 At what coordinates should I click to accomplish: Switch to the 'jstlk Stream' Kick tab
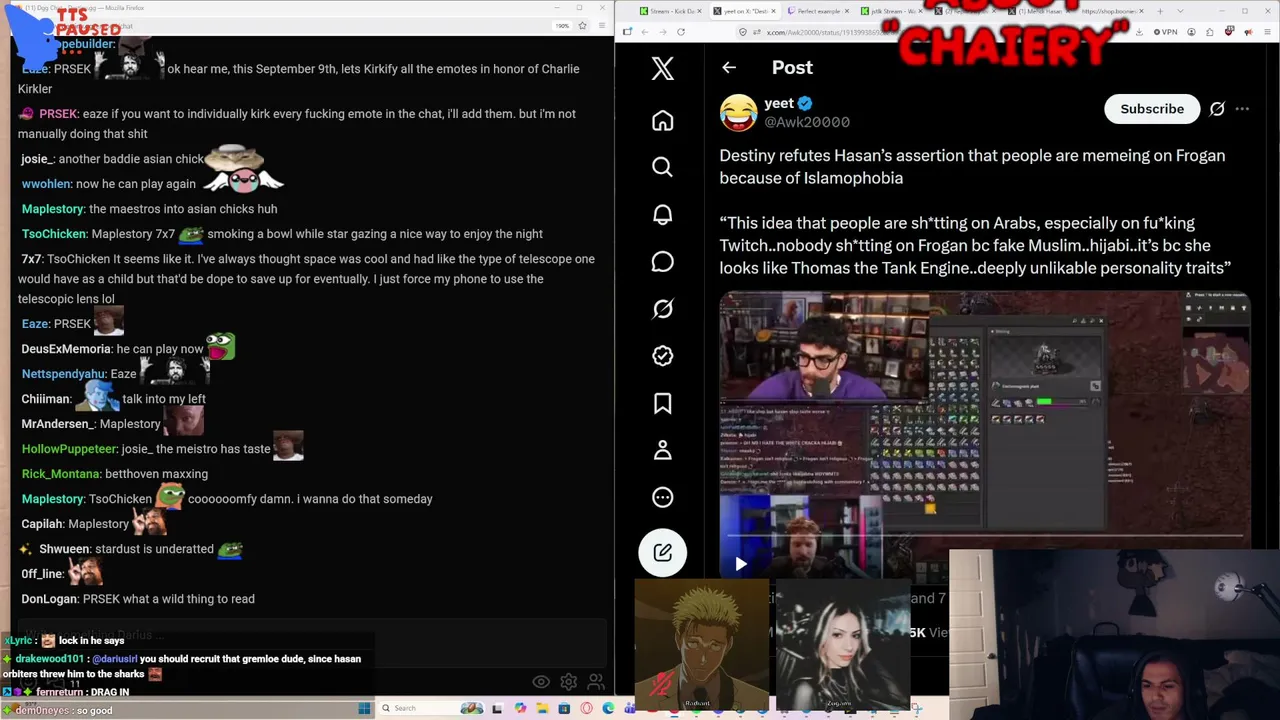(893, 11)
